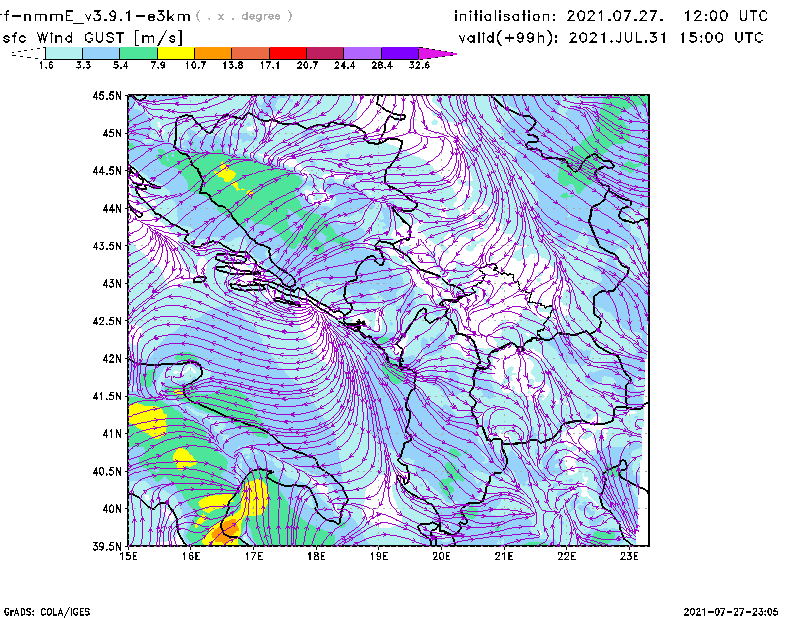Image resolution: width=800 pixels, height=618 pixels.
Task: Click the '19E' longitude label
Action: [379, 556]
